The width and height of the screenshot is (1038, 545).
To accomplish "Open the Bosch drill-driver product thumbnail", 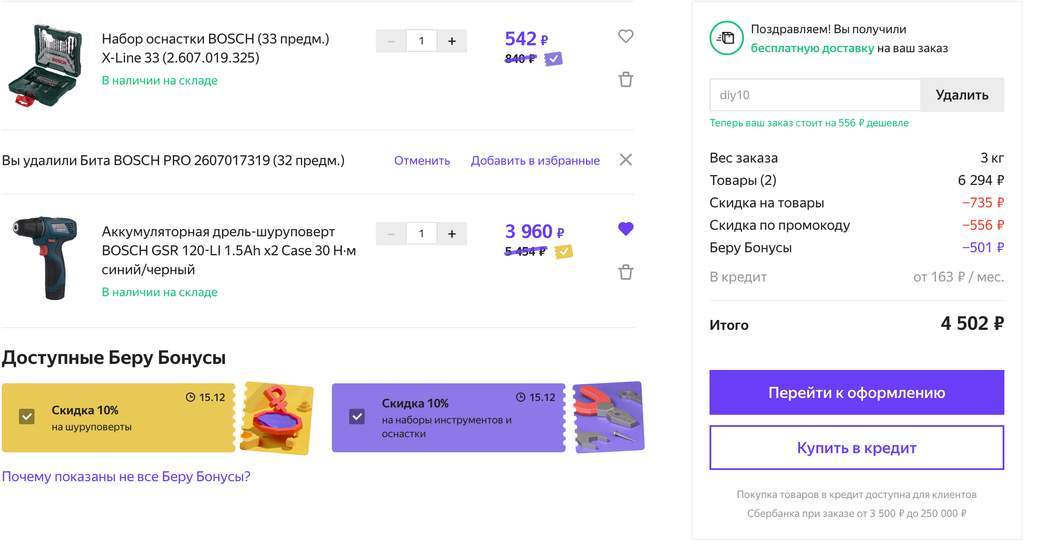I will coord(44,257).
